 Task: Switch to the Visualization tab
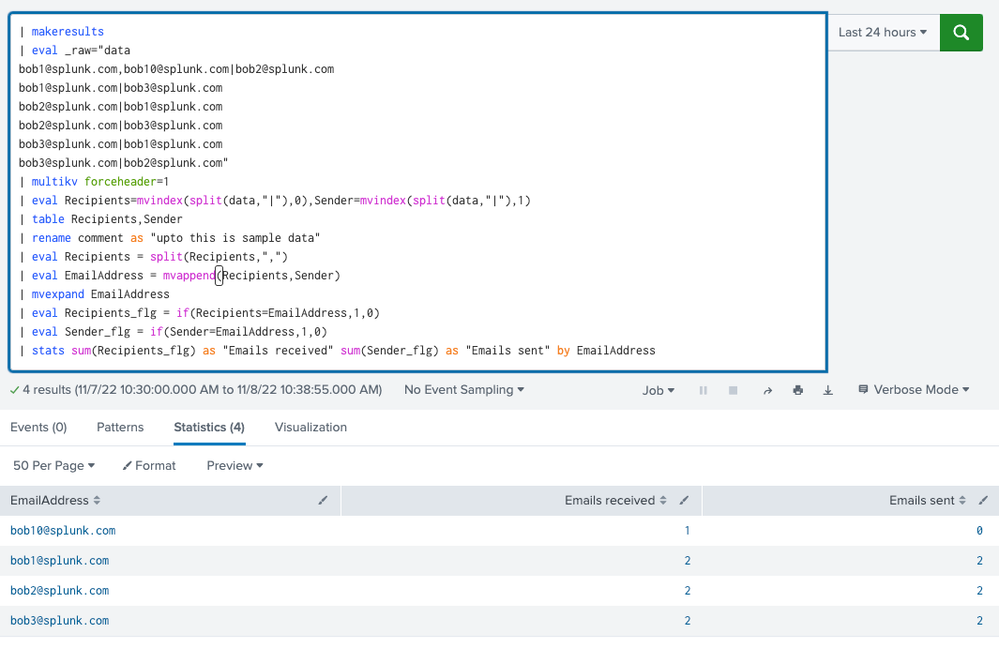point(310,427)
